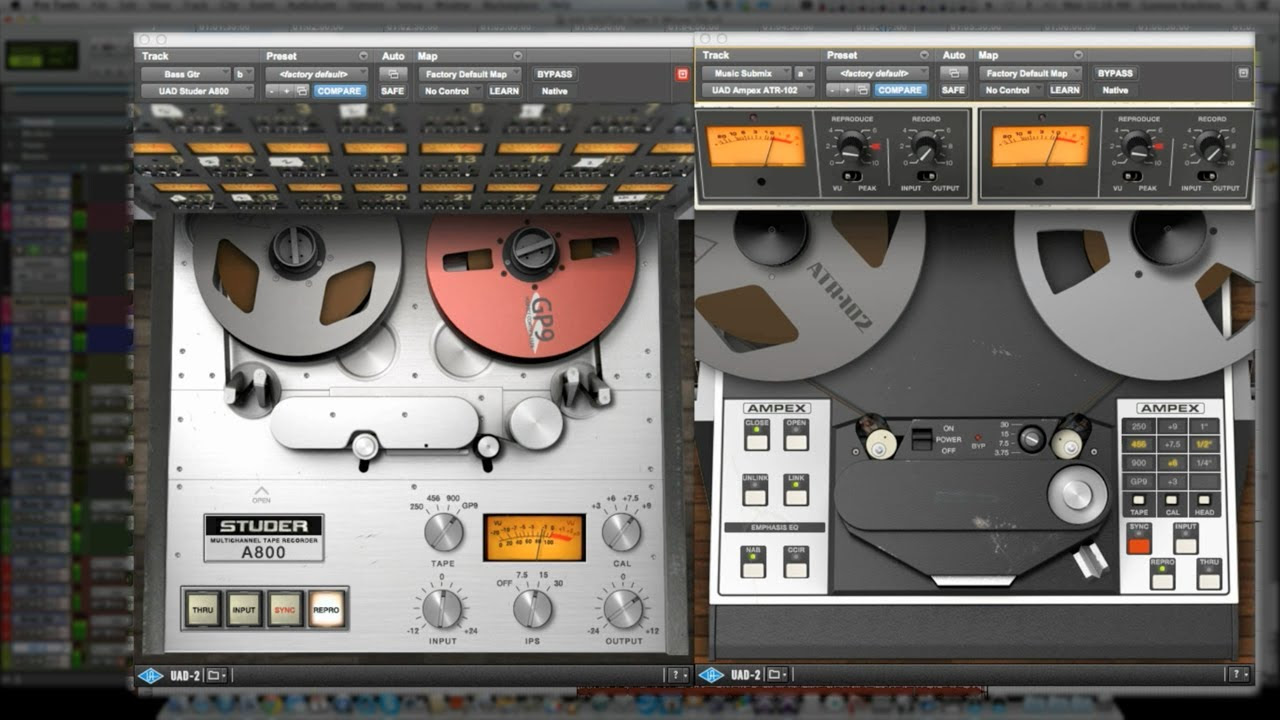Viewport: 1280px width, 720px height.
Task: Click the Studer A800 nameplate badge
Action: (x=264, y=537)
